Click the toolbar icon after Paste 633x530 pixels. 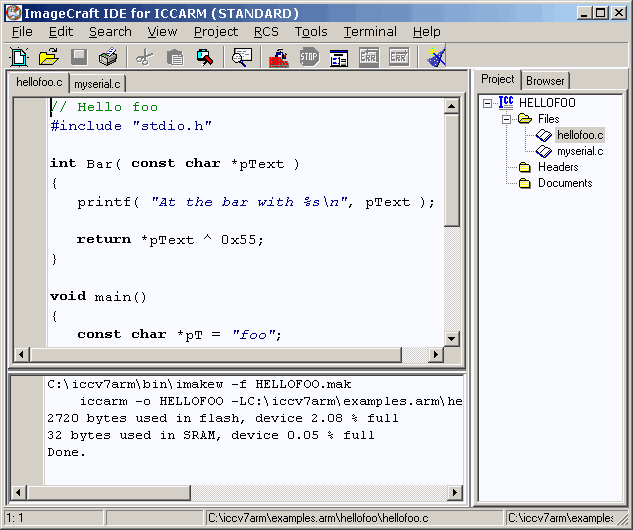pyautogui.click(x=205, y=57)
